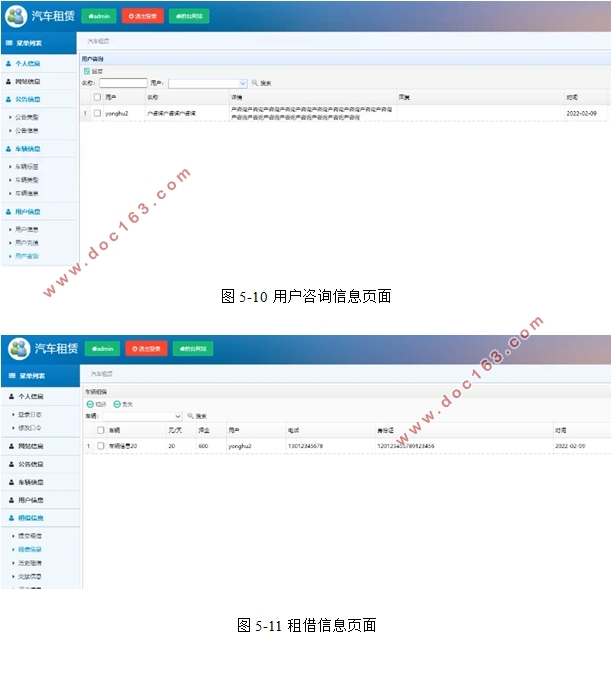This screenshot has height=686, width=611.
Task: Toggle header select-all checkbox in 车辆租借 table
Action: (x=101, y=430)
